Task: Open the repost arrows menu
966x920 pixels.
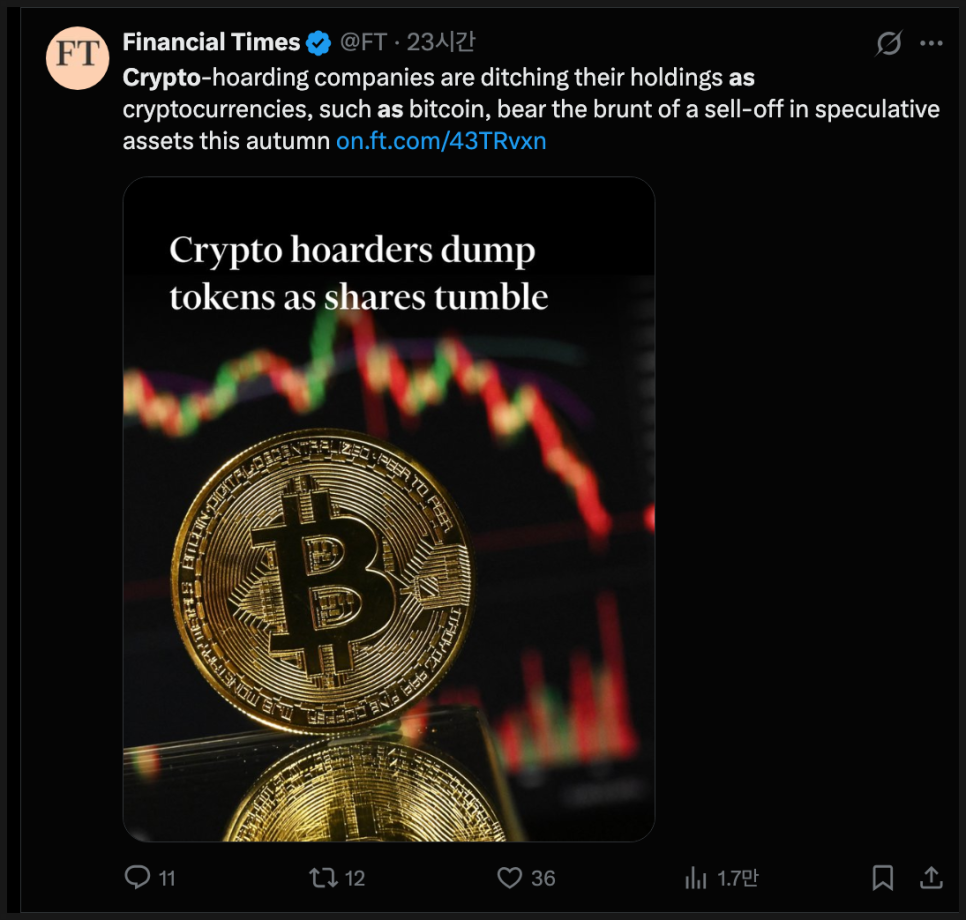Action: 322,877
